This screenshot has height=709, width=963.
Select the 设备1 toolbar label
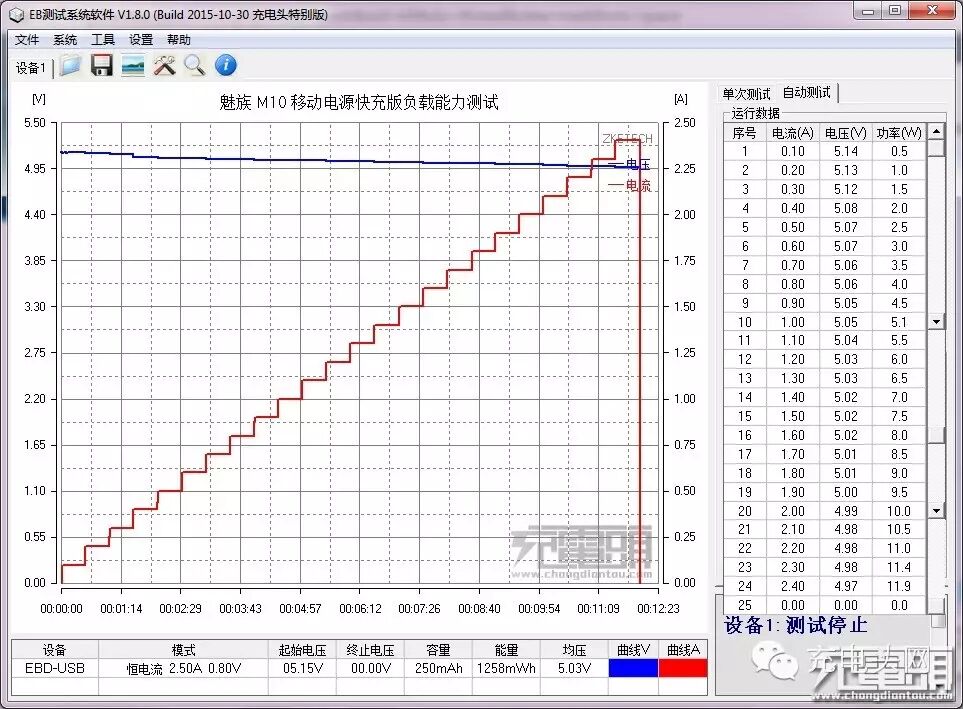31,68
